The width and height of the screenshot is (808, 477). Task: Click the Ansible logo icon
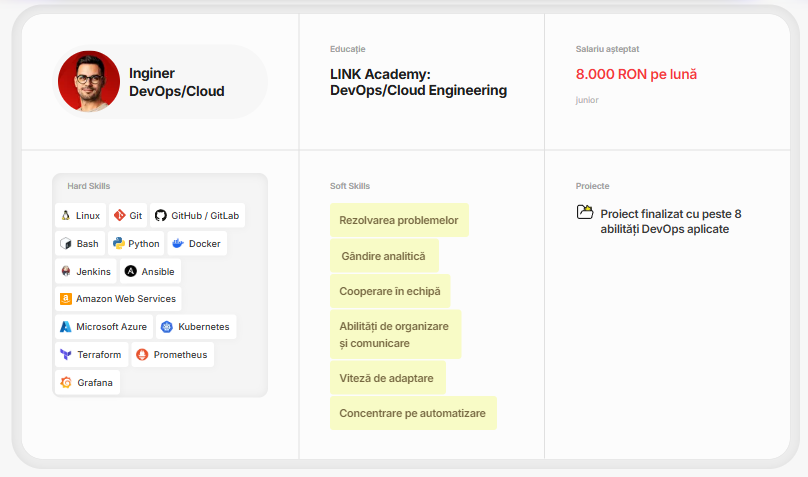(x=131, y=271)
